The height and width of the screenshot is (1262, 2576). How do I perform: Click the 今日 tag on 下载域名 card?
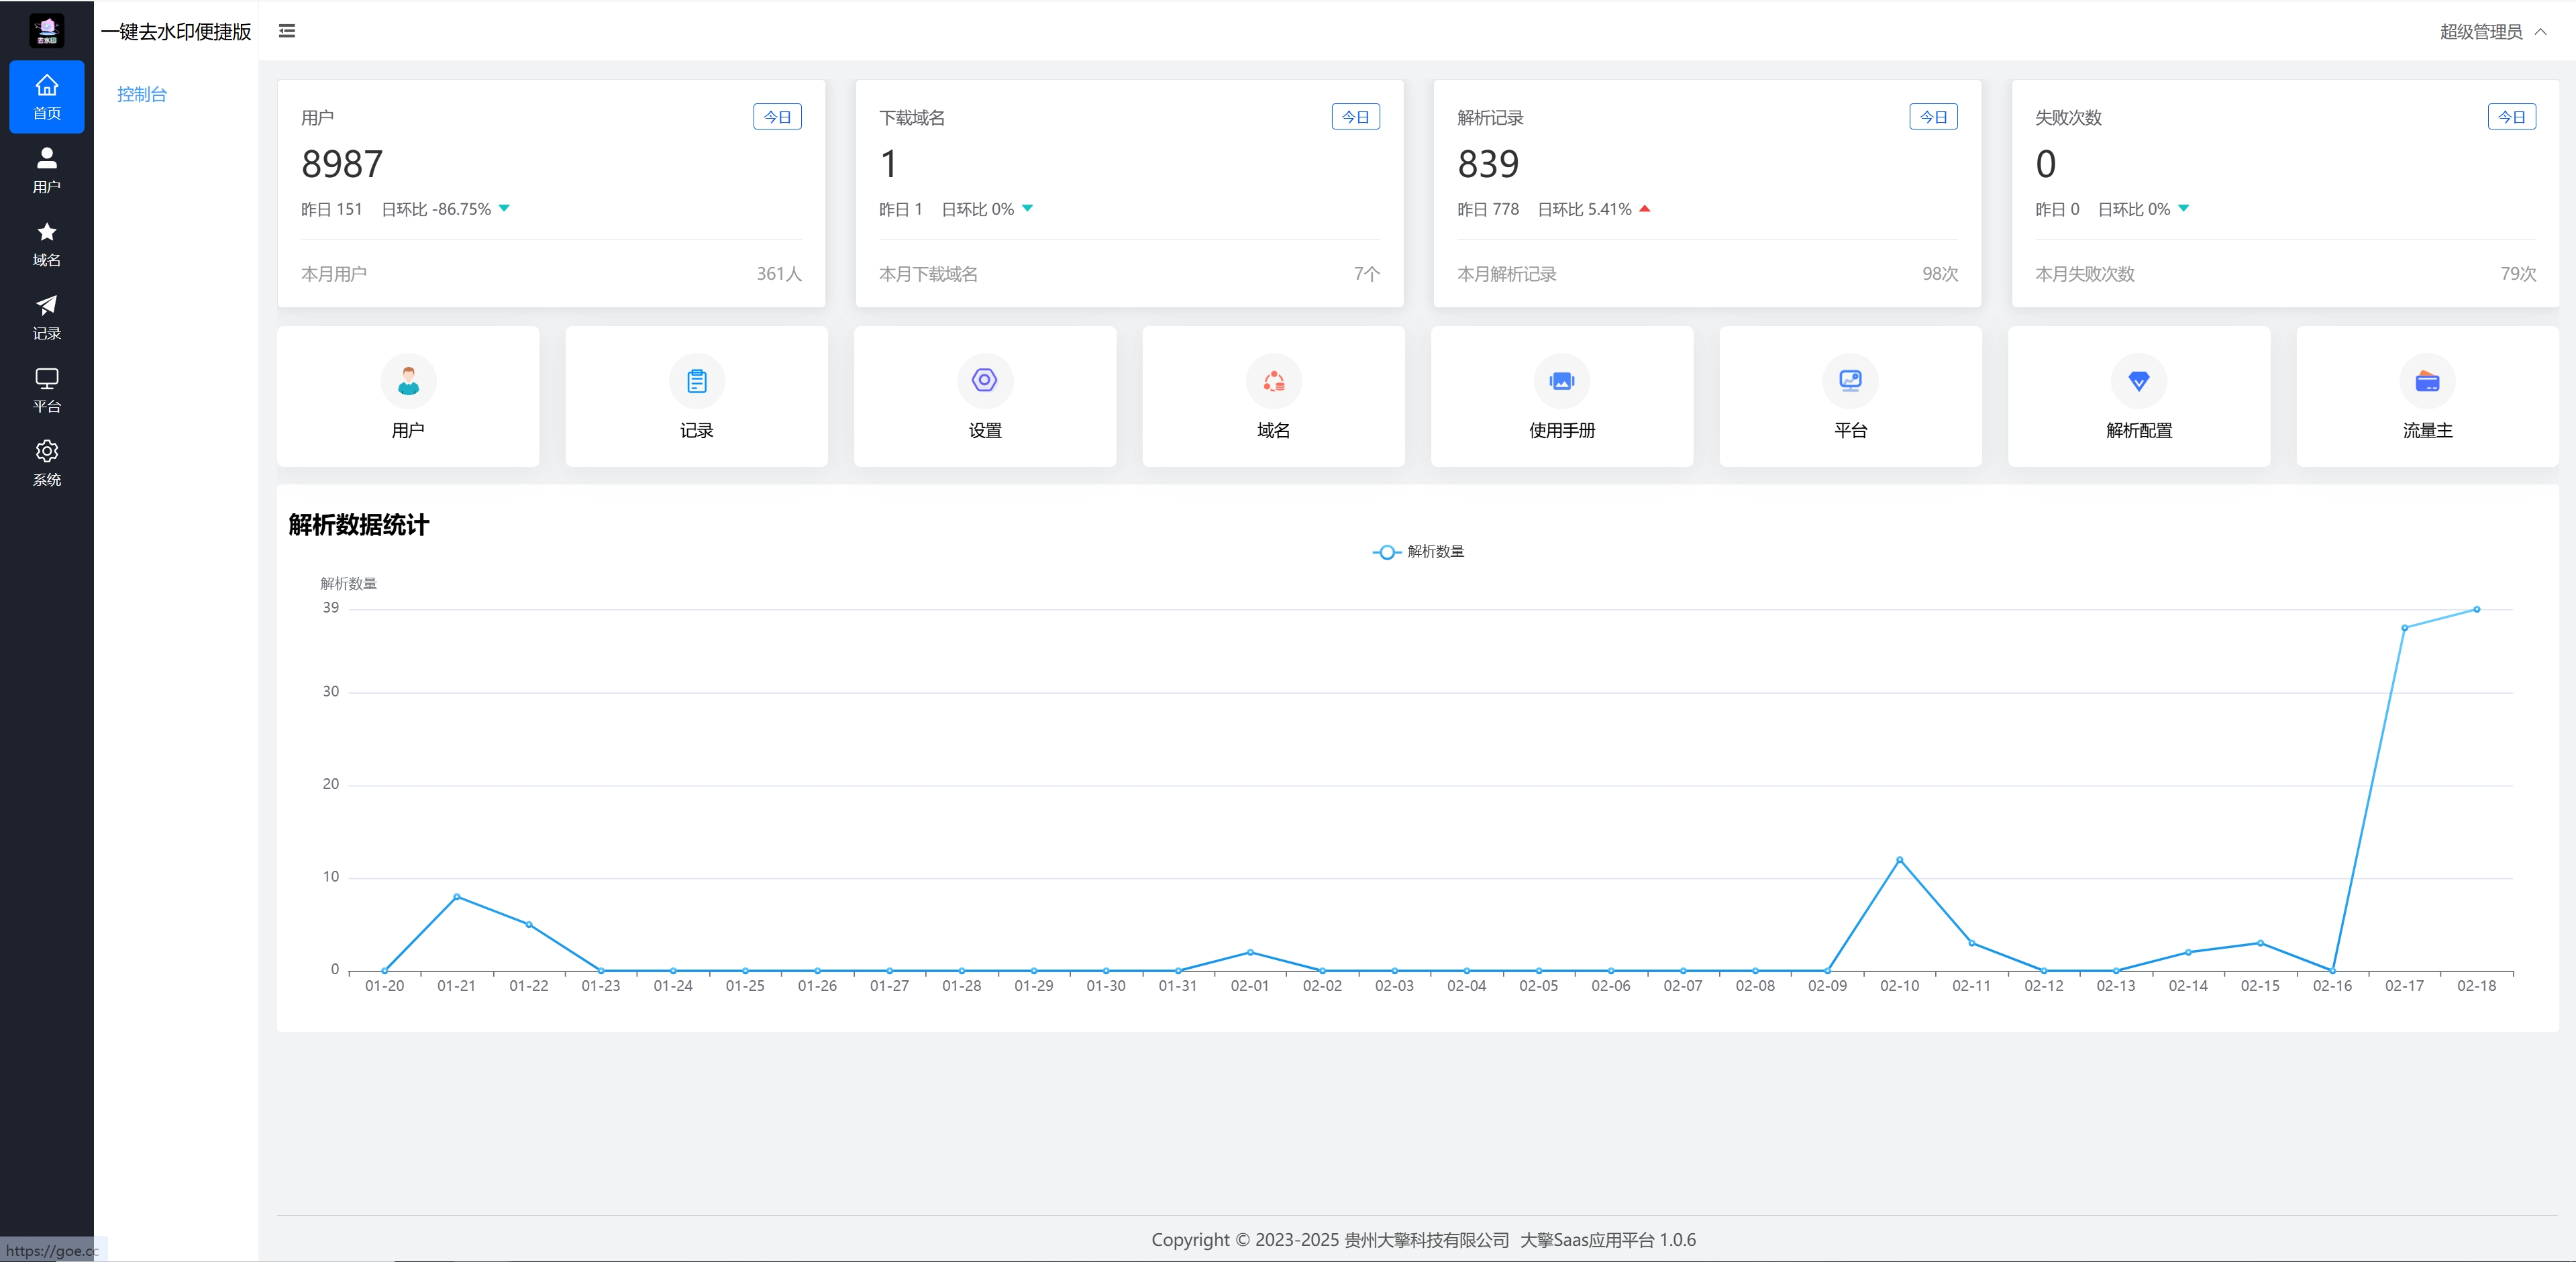[x=1355, y=117]
